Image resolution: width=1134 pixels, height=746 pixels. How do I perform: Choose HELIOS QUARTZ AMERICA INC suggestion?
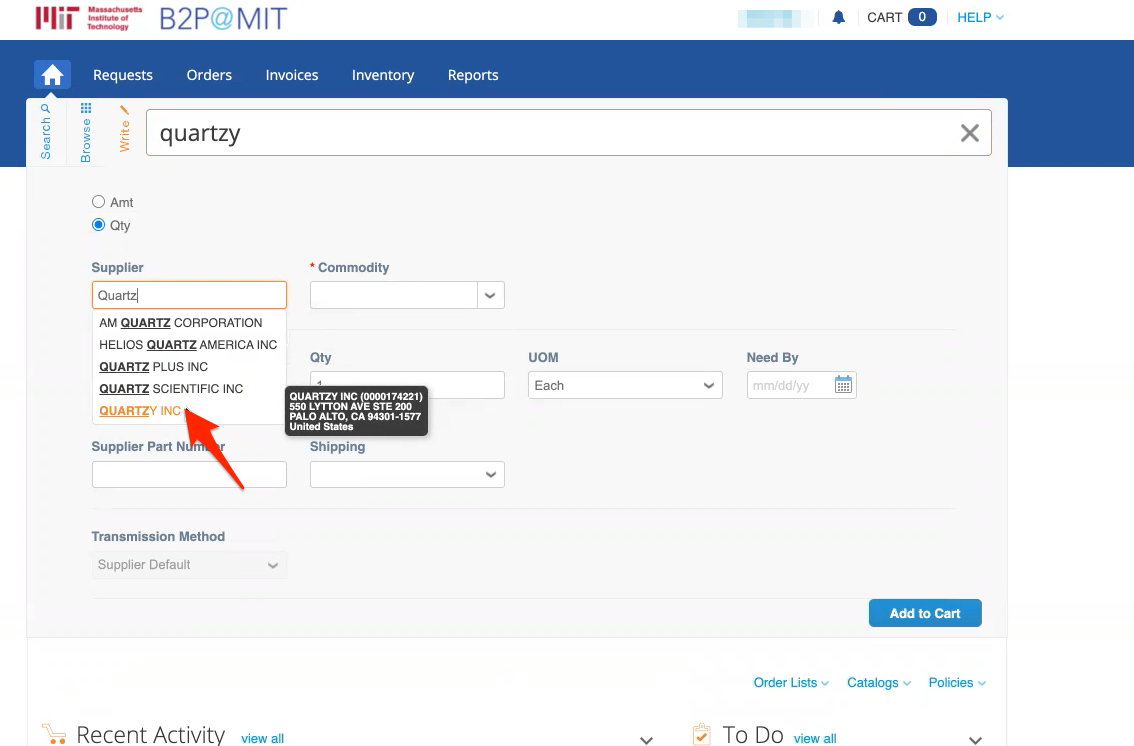click(188, 345)
